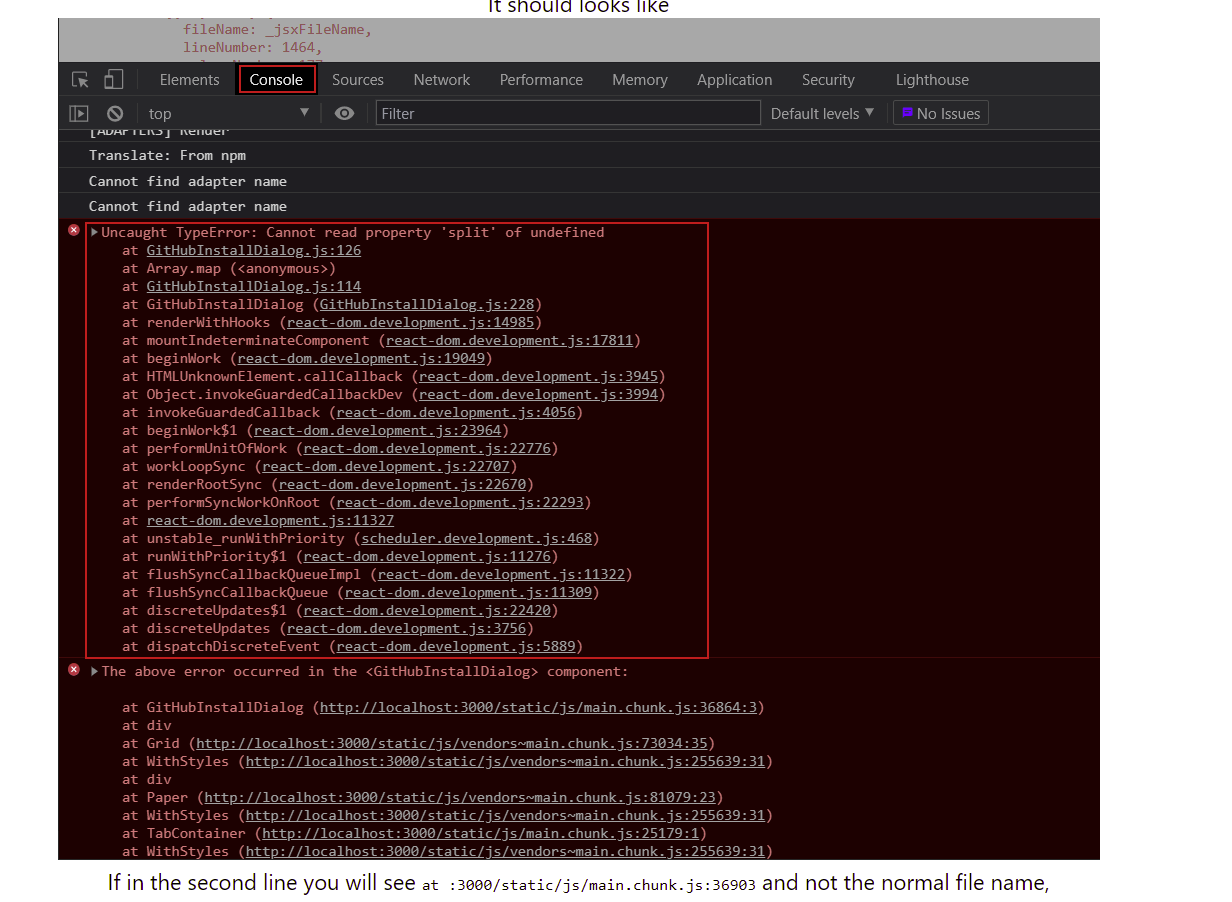This screenshot has width=1232, height=902.
Task: Open the top frame context dropdown
Action: 229,113
